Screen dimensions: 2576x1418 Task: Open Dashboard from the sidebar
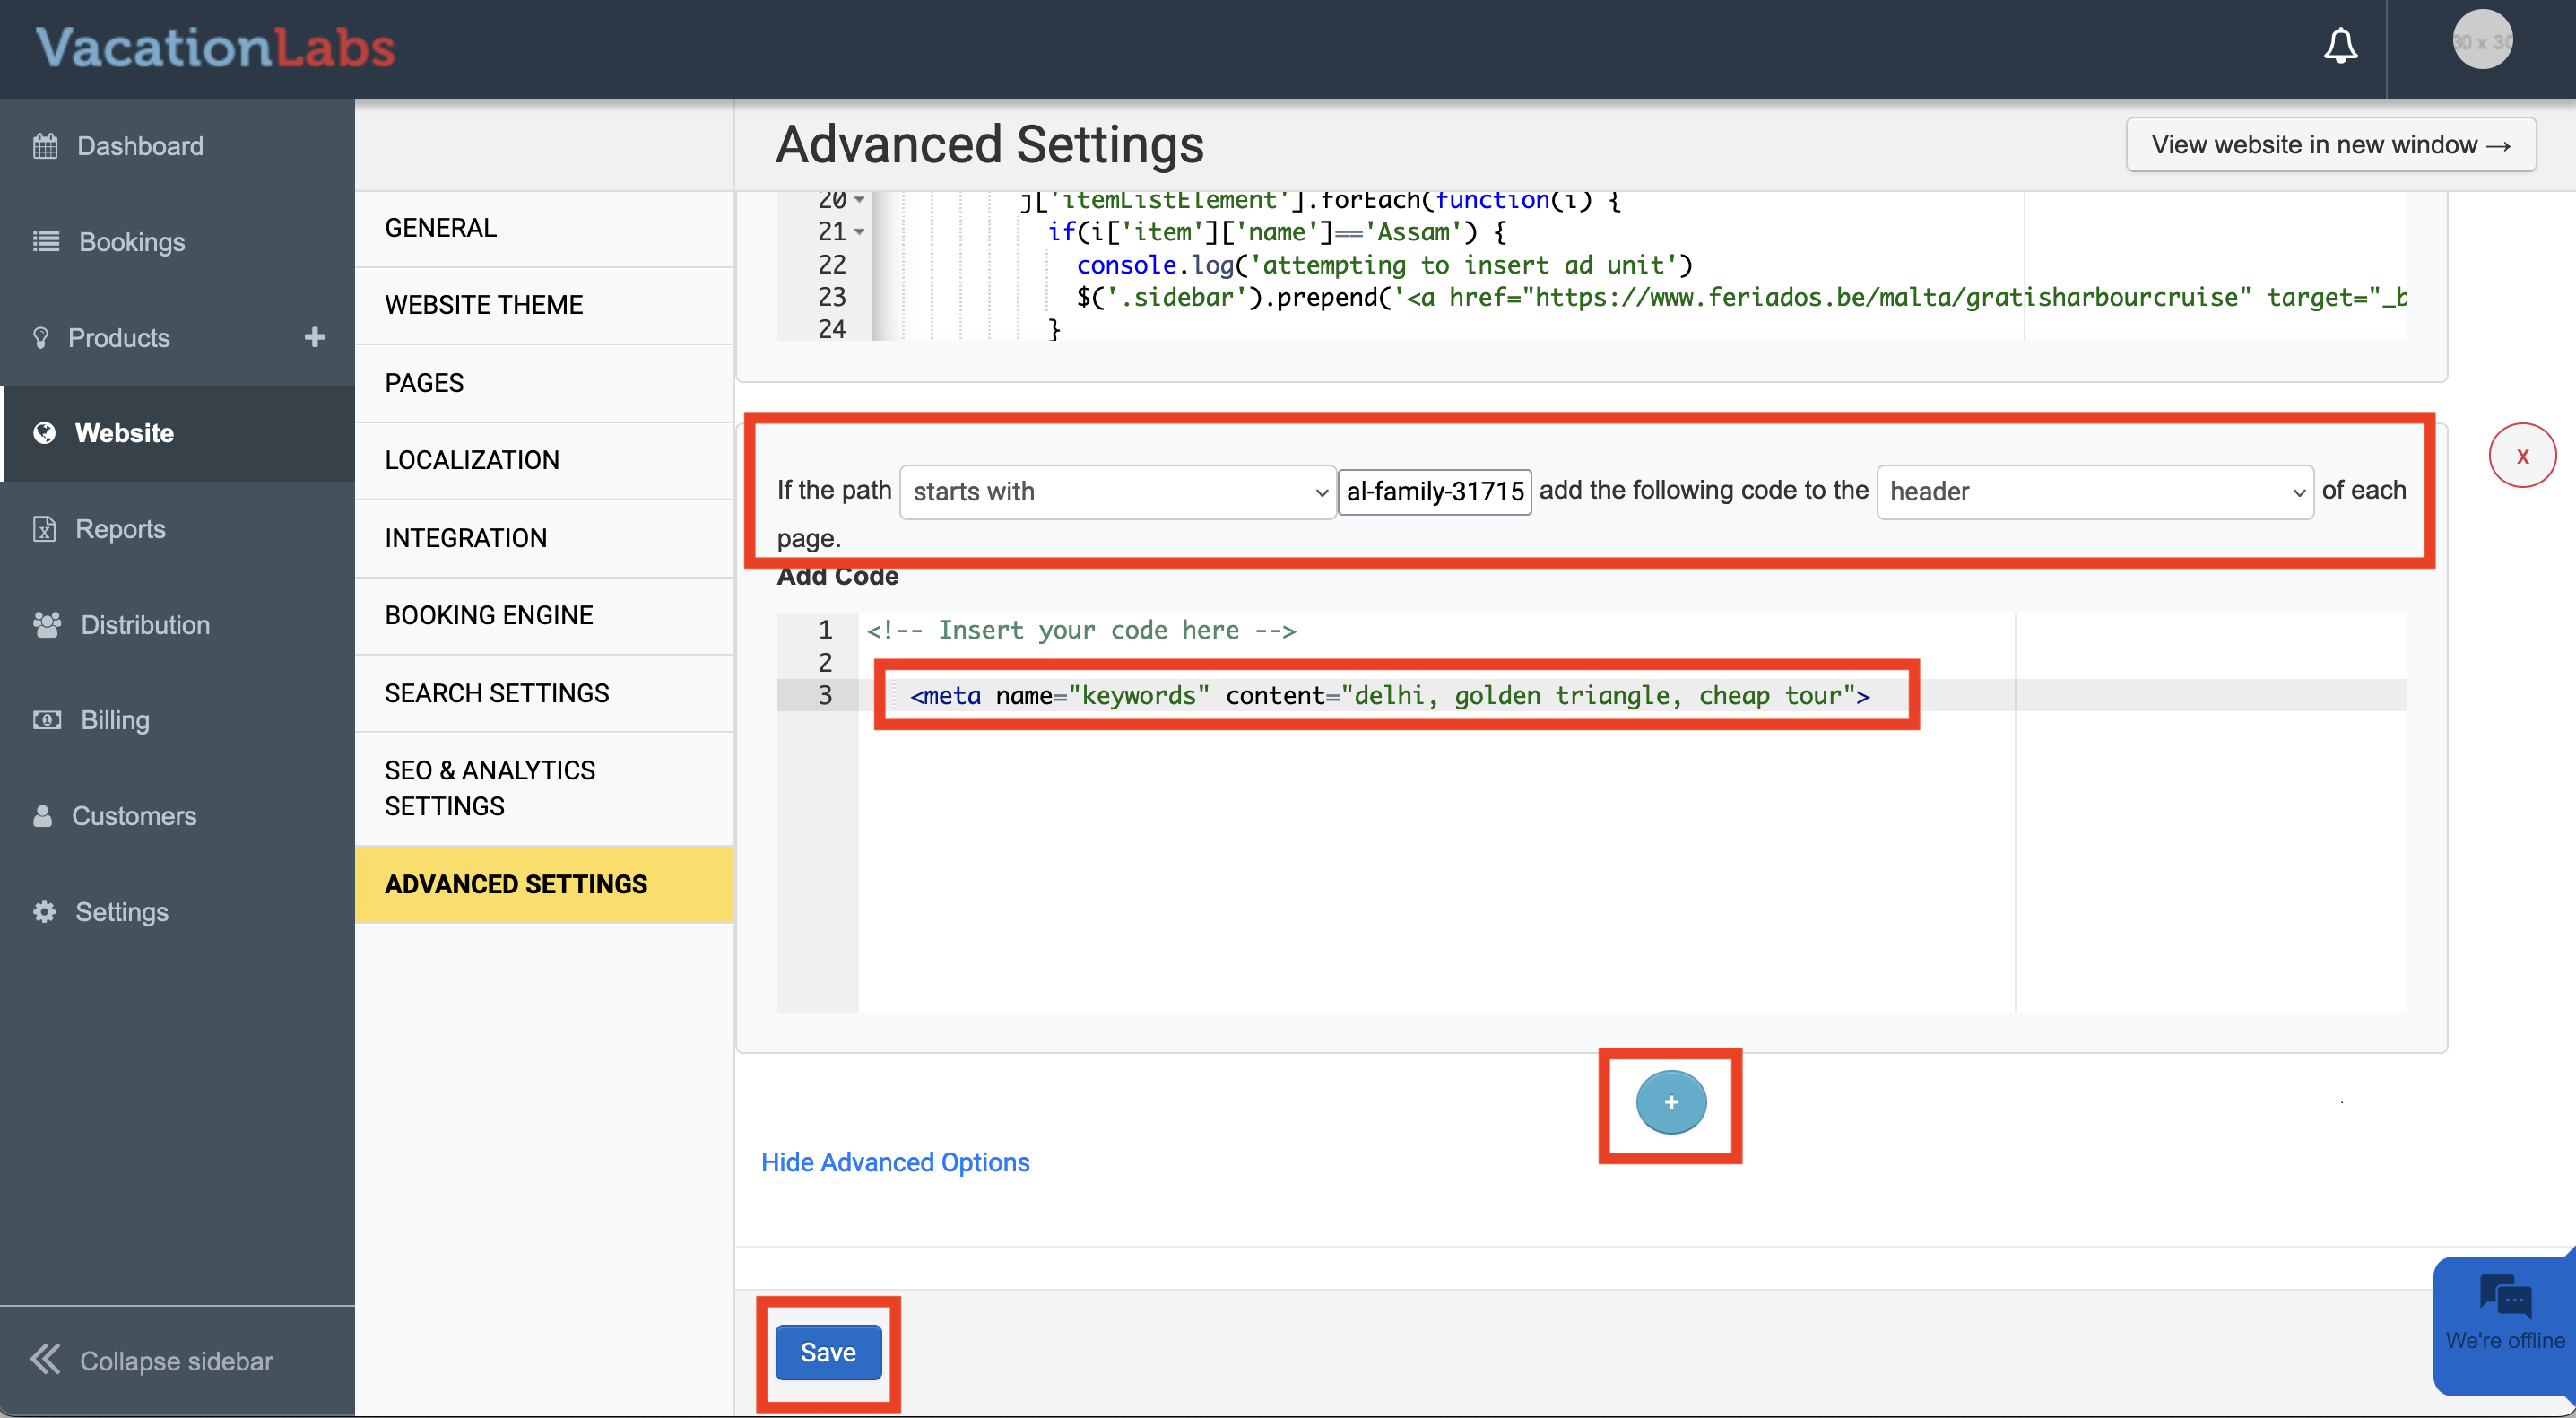pyautogui.click(x=140, y=146)
